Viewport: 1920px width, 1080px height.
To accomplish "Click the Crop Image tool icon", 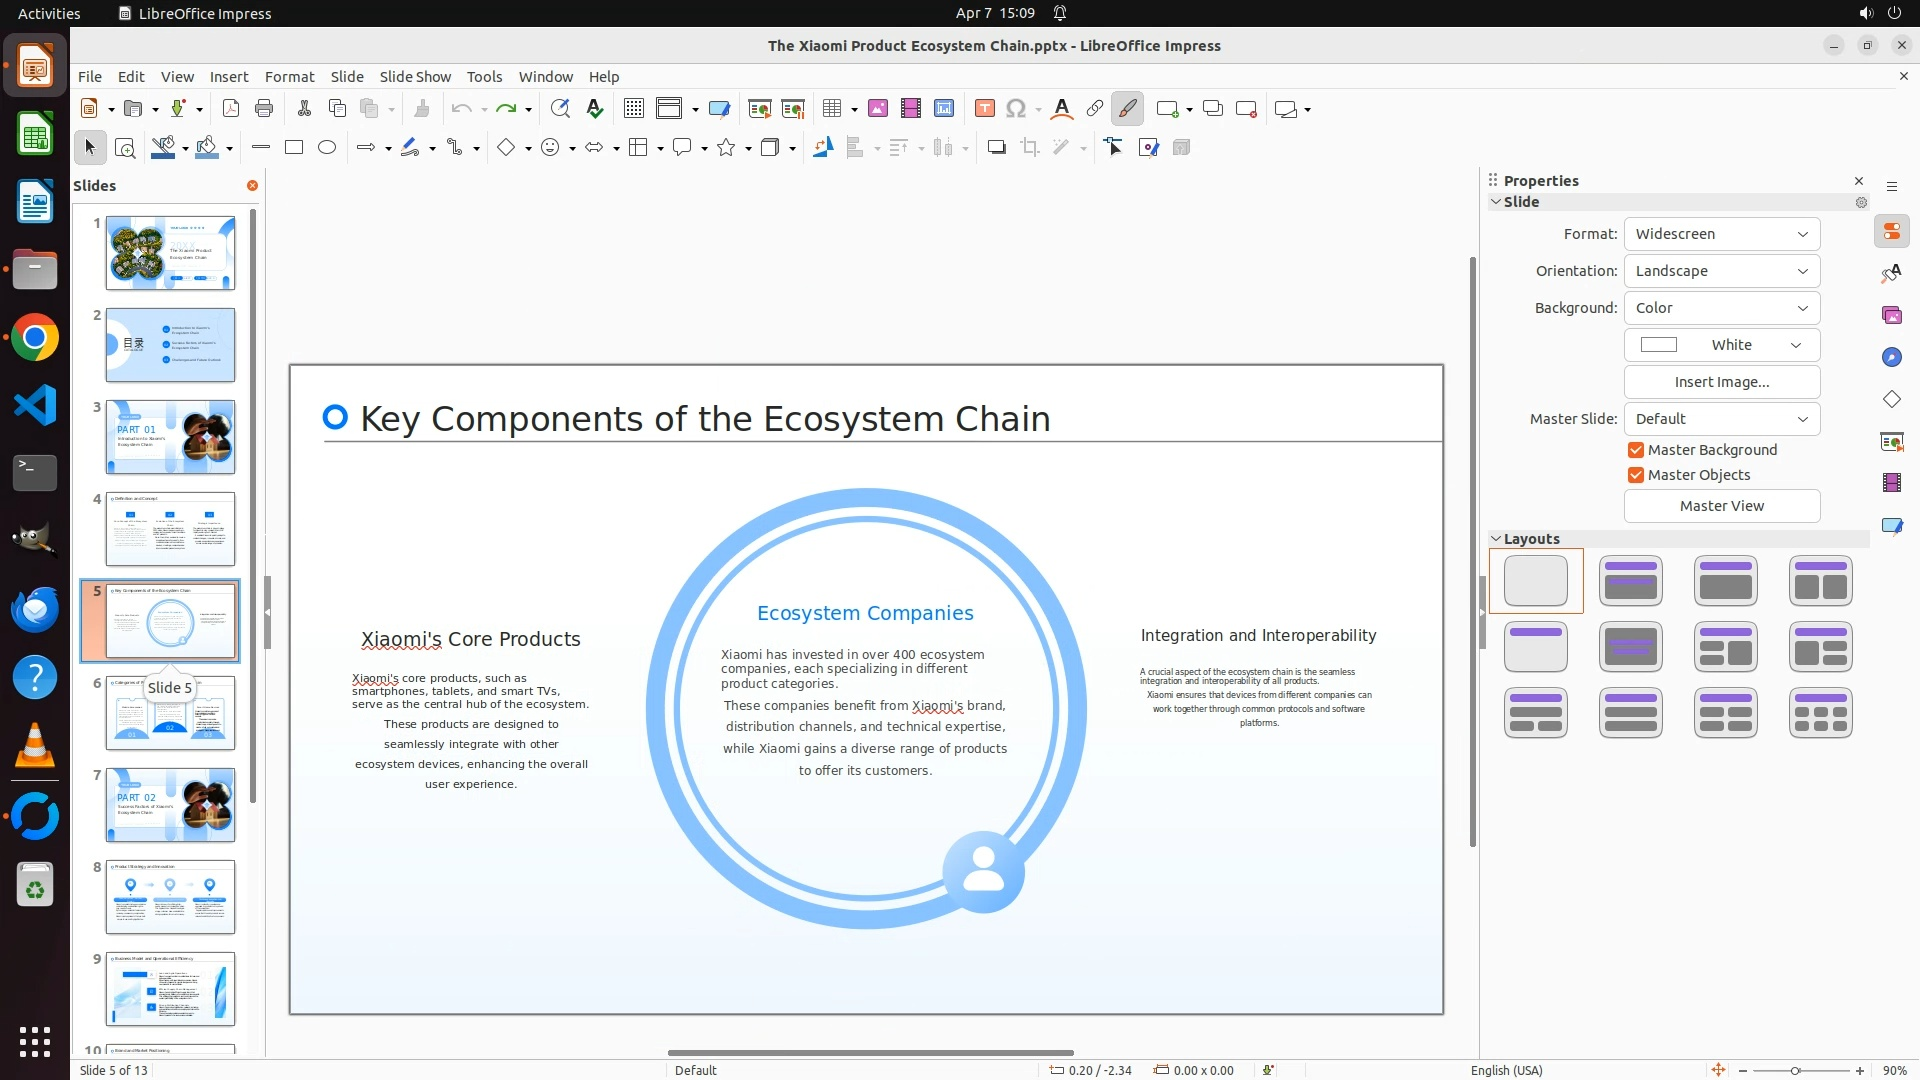I will pos(1030,148).
